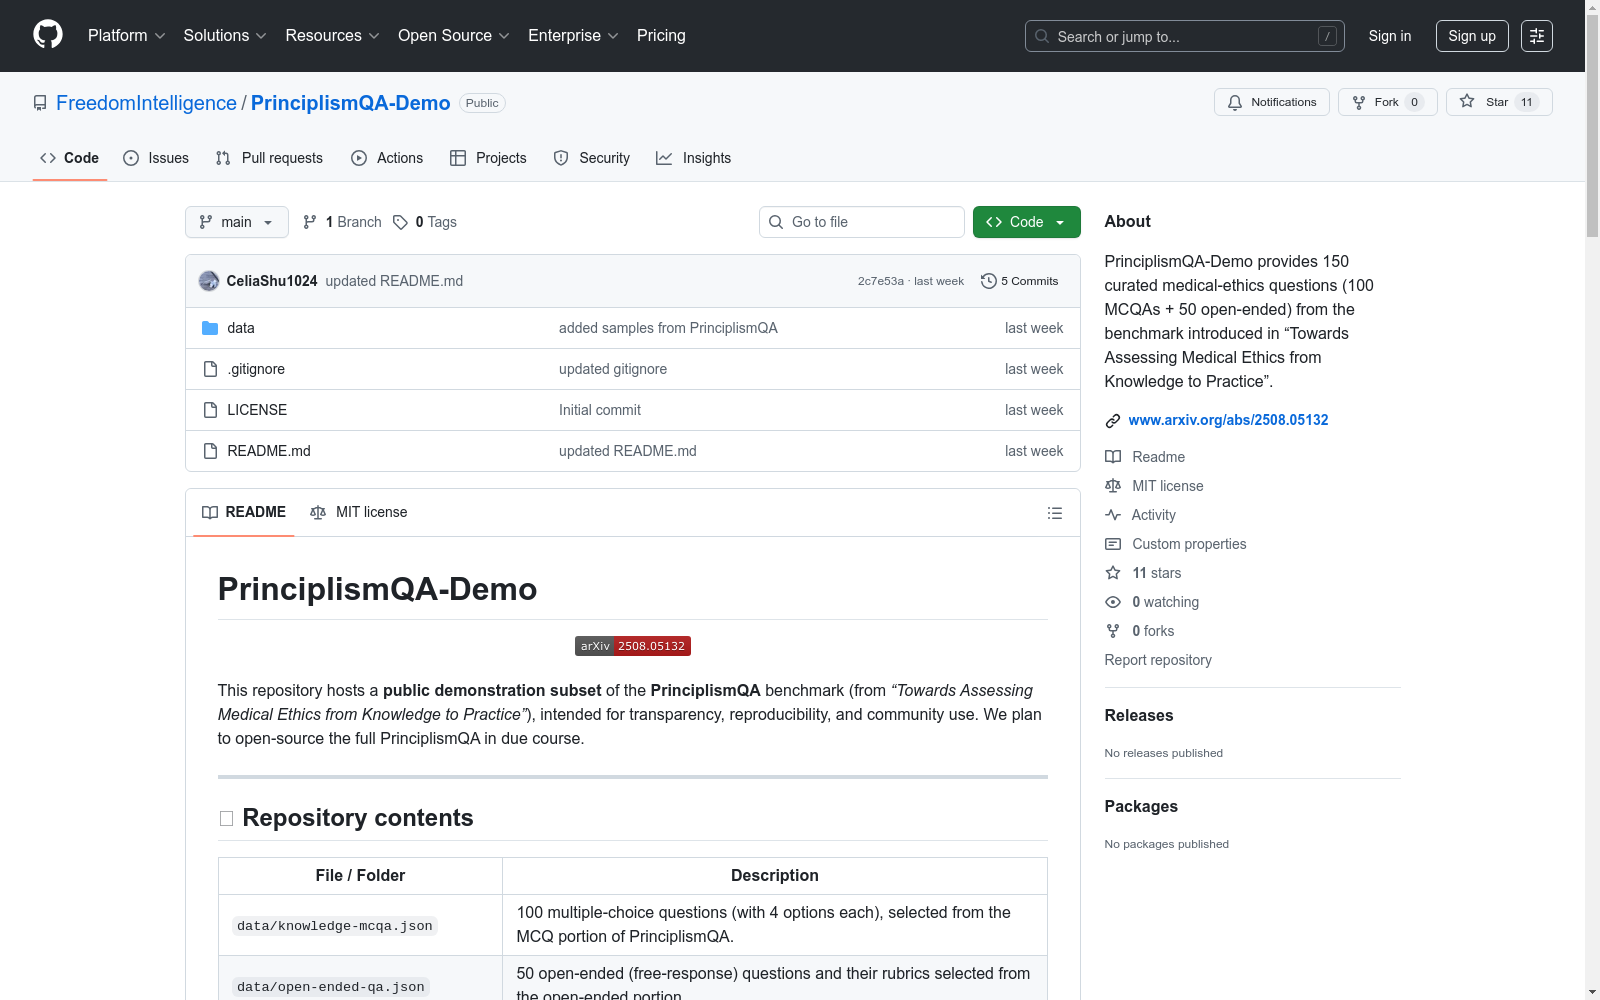Open the Issues tab
Viewport: 1600px width, 1000px height.
click(156, 158)
